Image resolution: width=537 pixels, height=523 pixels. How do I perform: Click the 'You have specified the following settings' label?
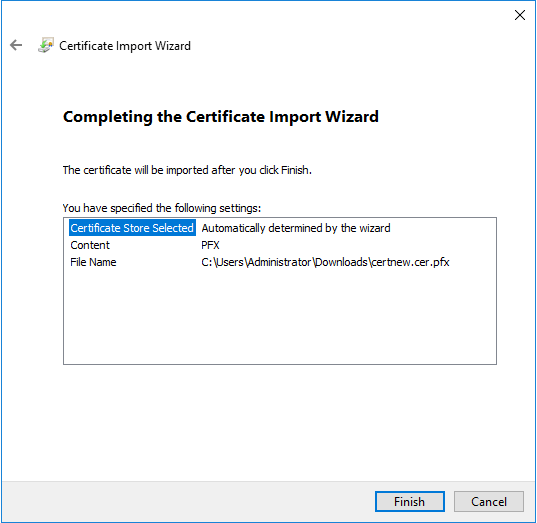tap(162, 208)
